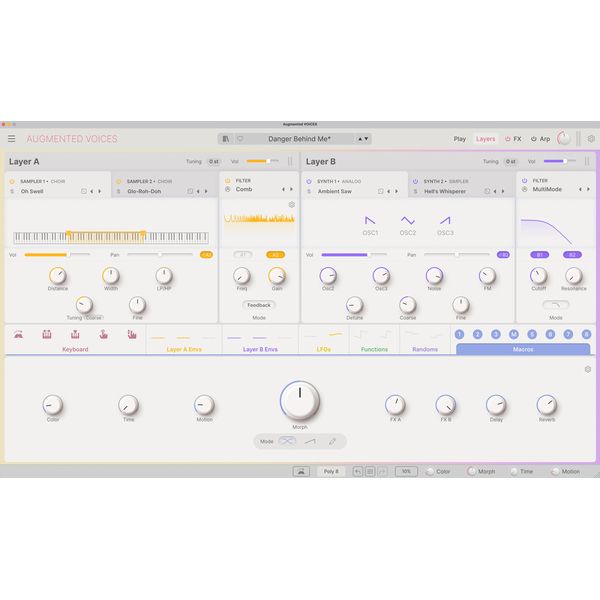Toggle Layer A Filter power button

(228, 181)
